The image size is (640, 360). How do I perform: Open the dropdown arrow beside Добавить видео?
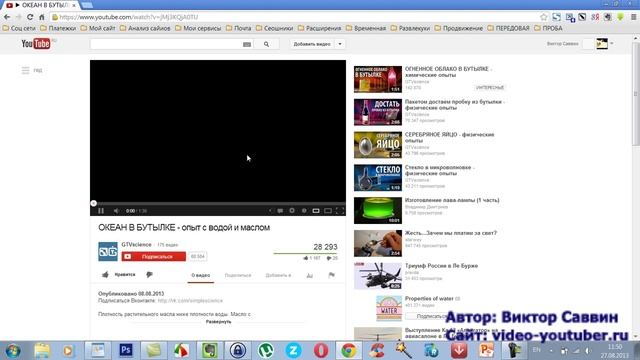pos(340,44)
